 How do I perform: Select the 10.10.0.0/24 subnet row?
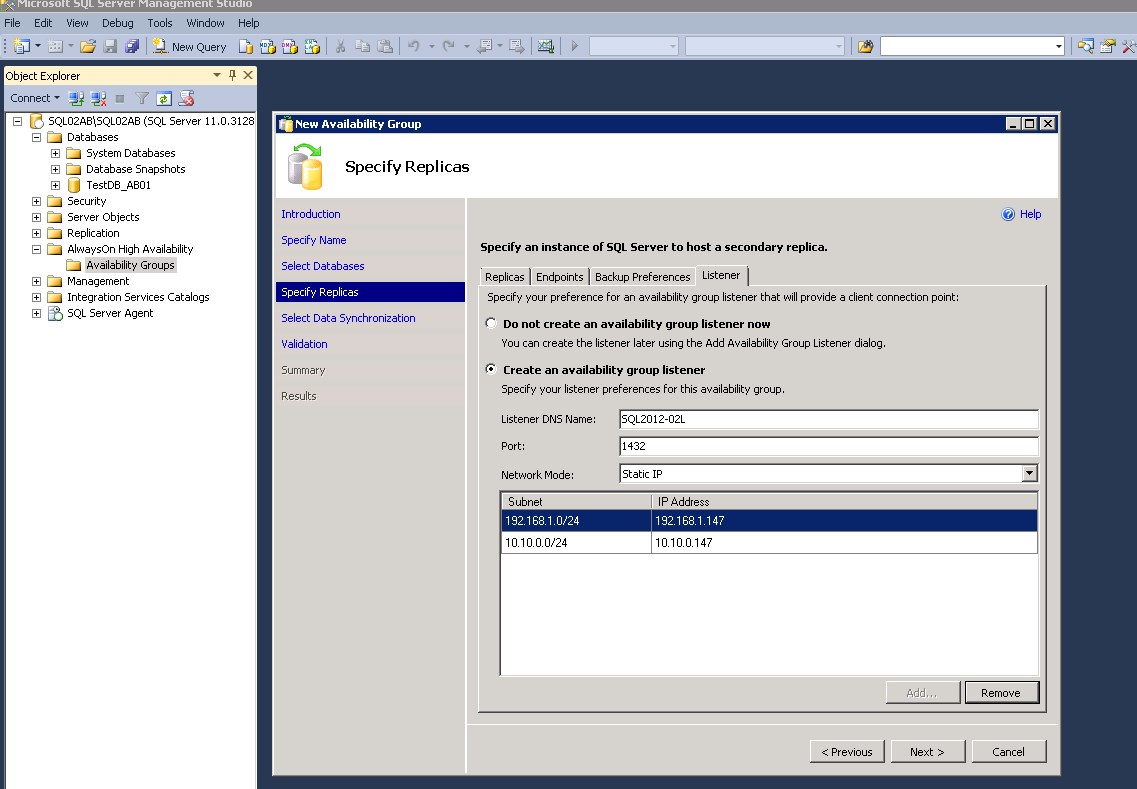point(575,542)
